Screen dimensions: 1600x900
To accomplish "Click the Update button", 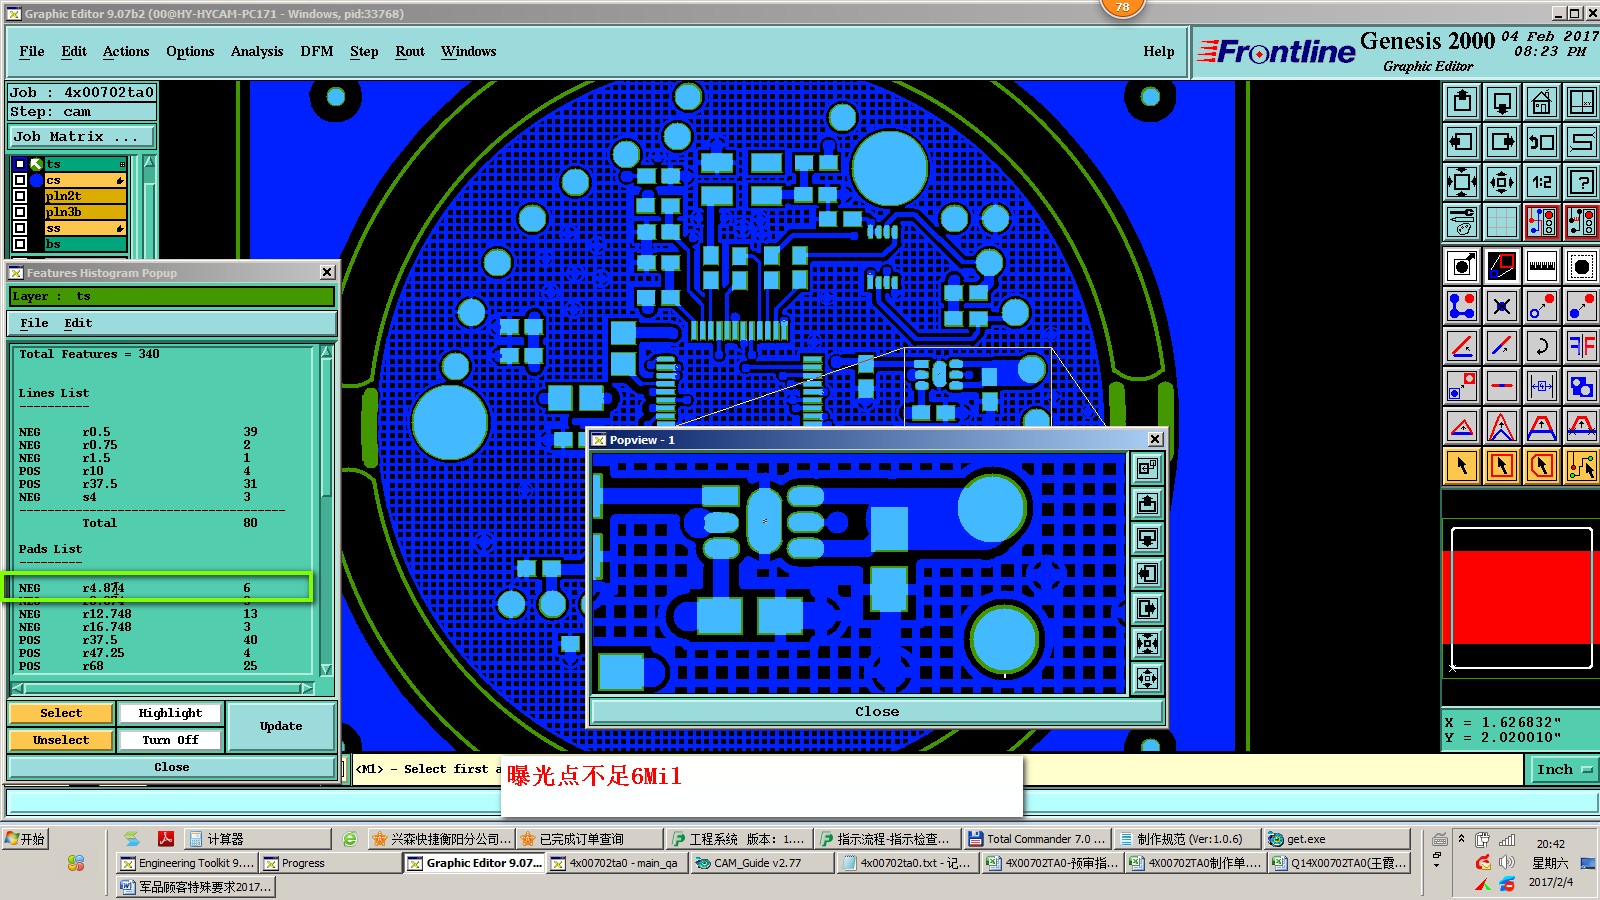I will pos(281,726).
